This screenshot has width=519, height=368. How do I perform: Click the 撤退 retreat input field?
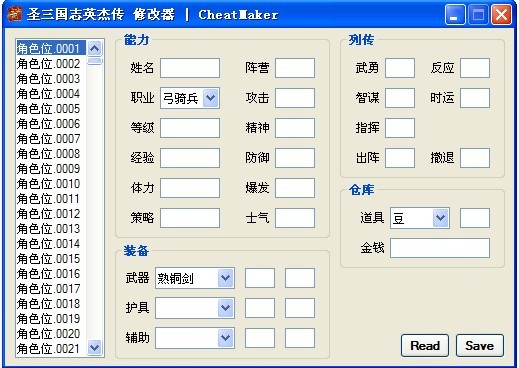click(x=475, y=158)
